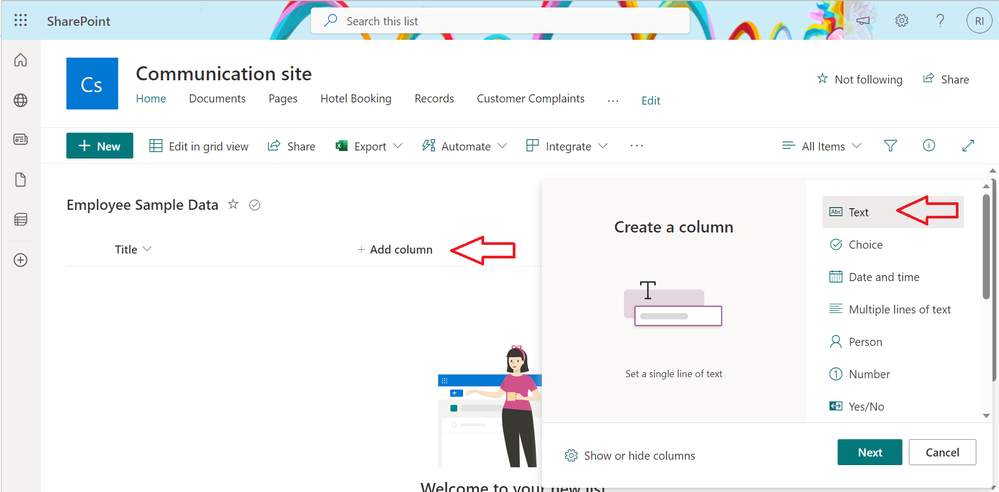The height and width of the screenshot is (492, 999).
Task: Click the New button
Action: tap(99, 146)
